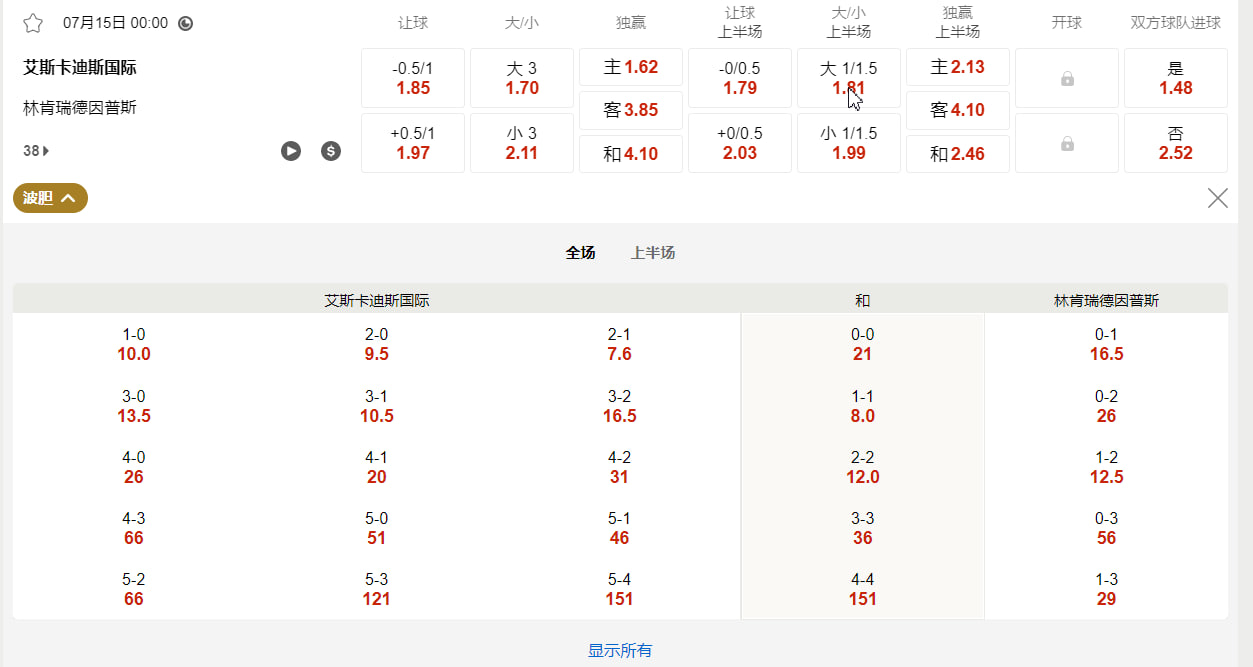Switch to the 全场 tab

tap(580, 253)
